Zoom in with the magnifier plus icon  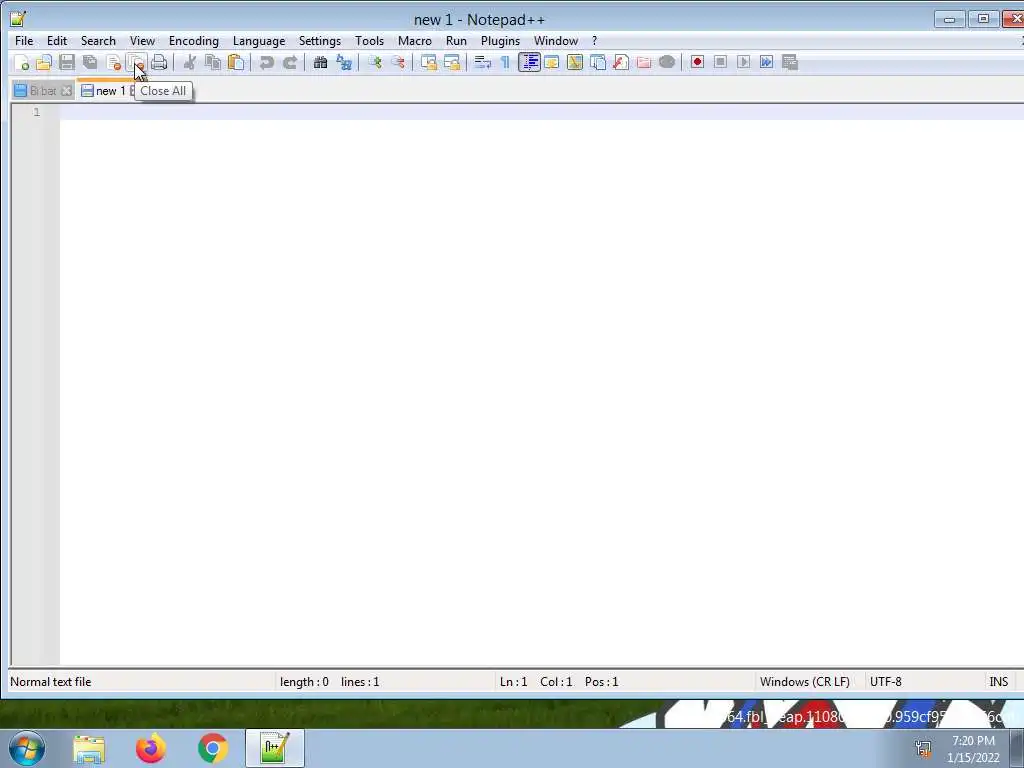pyautogui.click(x=375, y=62)
